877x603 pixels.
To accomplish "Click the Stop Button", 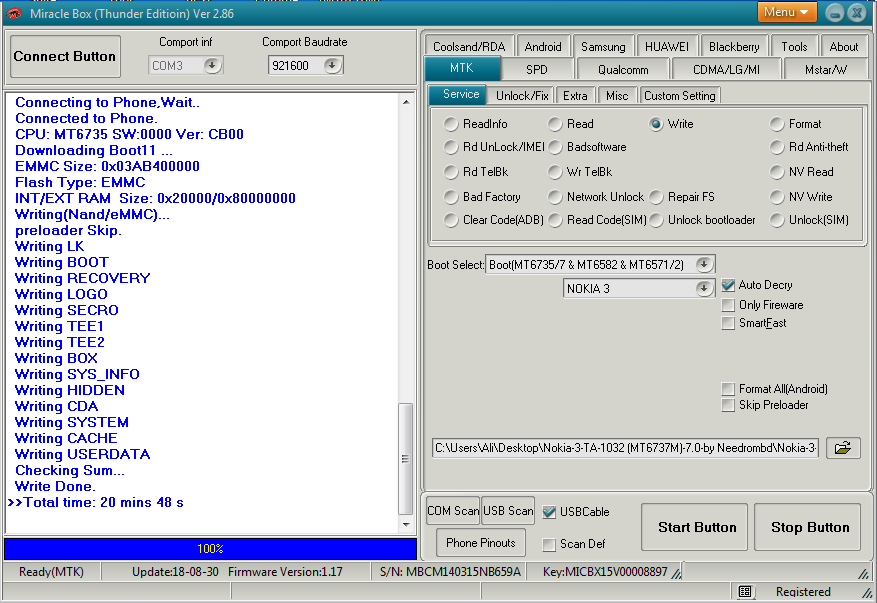I will (x=808, y=527).
